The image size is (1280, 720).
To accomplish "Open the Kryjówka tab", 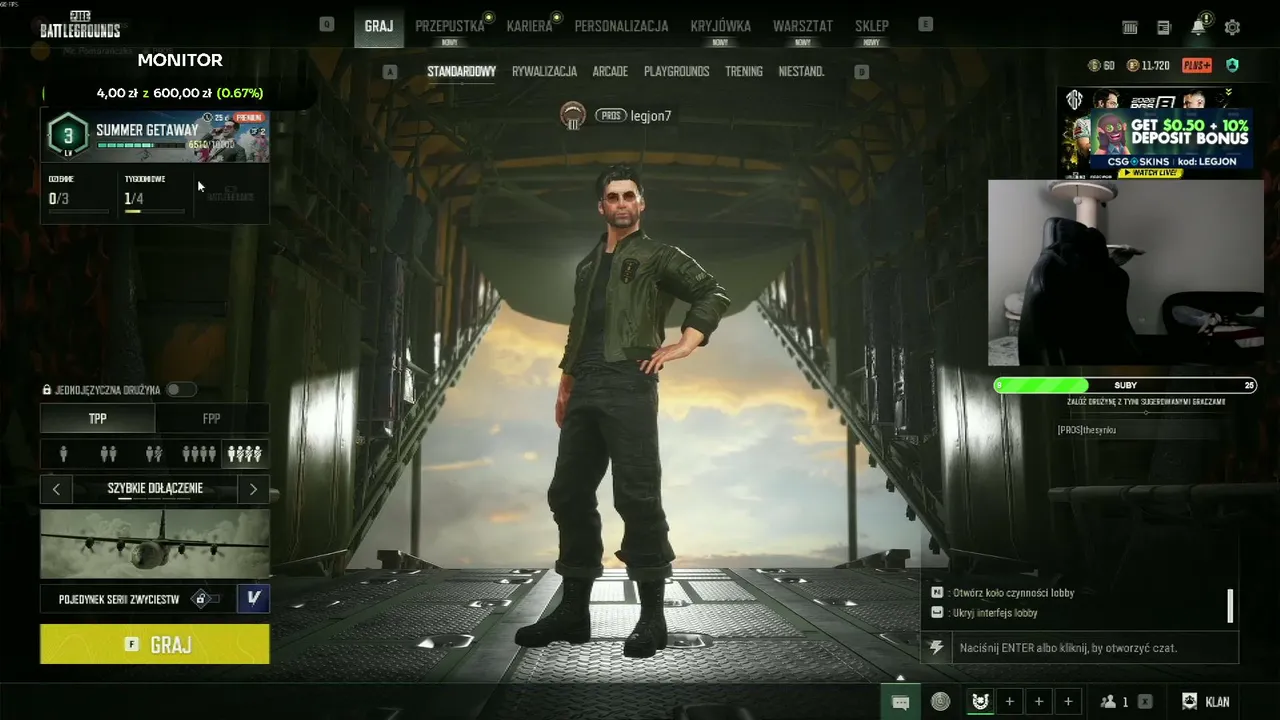I will (x=720, y=26).
